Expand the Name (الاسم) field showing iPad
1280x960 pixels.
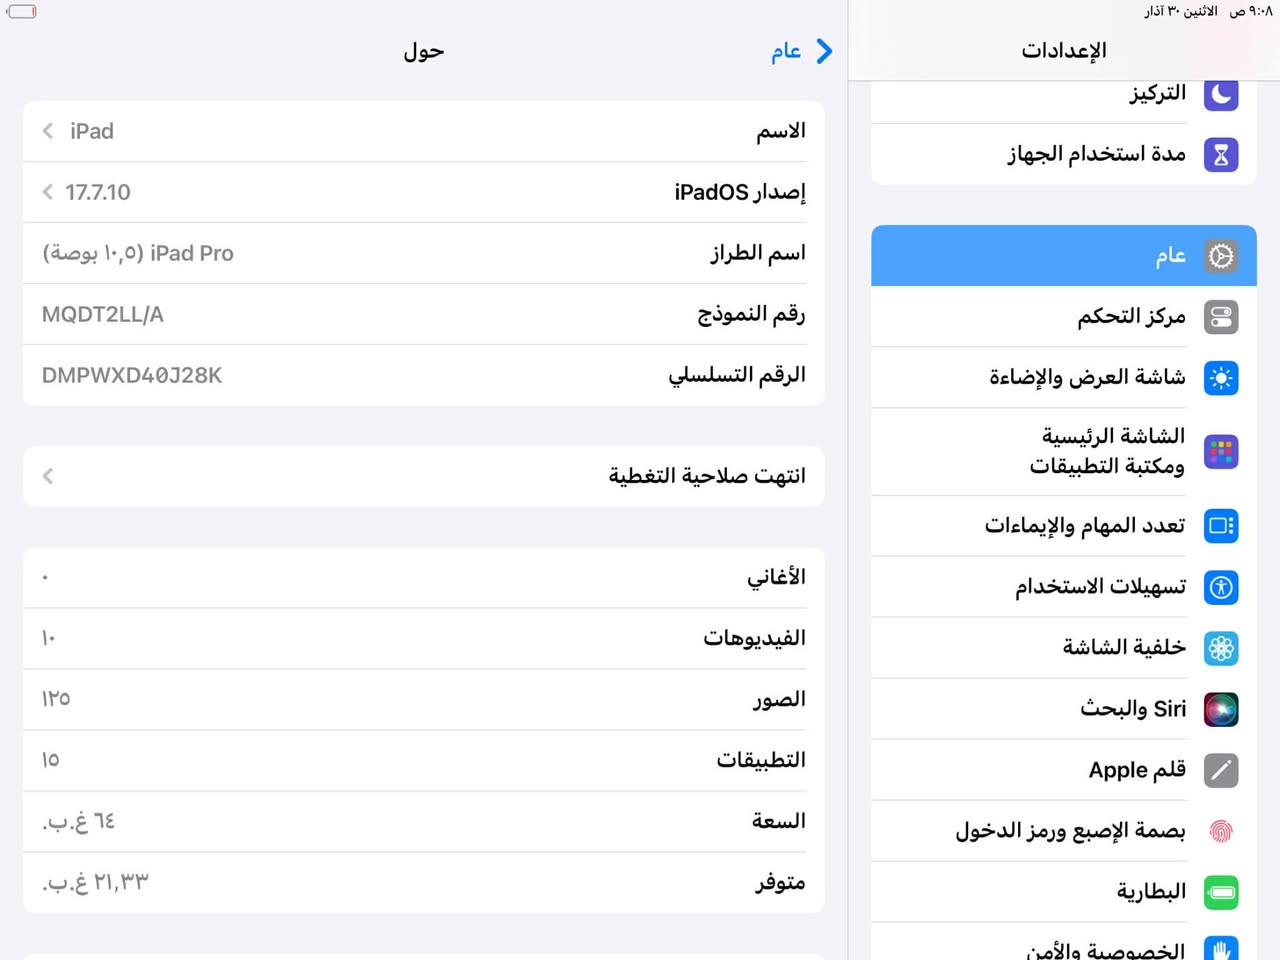click(x=420, y=131)
